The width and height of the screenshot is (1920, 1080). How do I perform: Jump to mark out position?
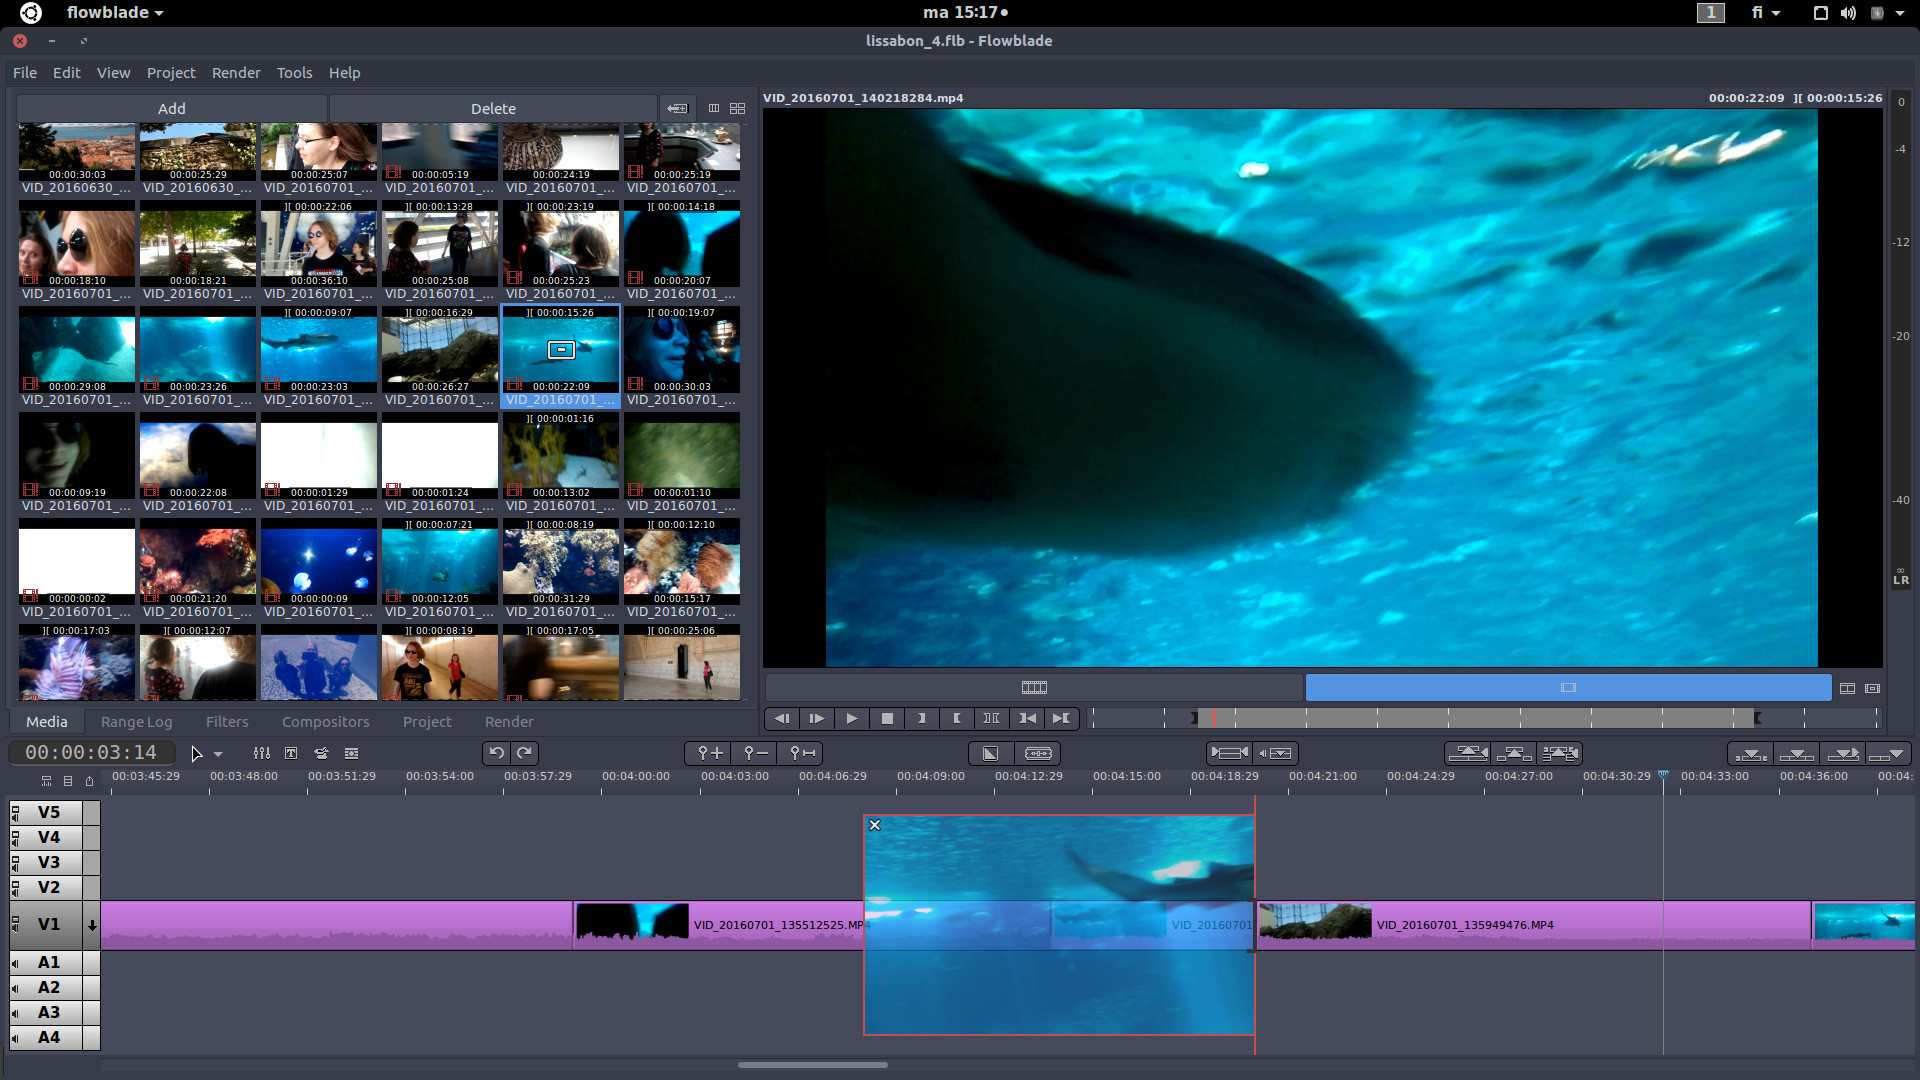[1061, 718]
